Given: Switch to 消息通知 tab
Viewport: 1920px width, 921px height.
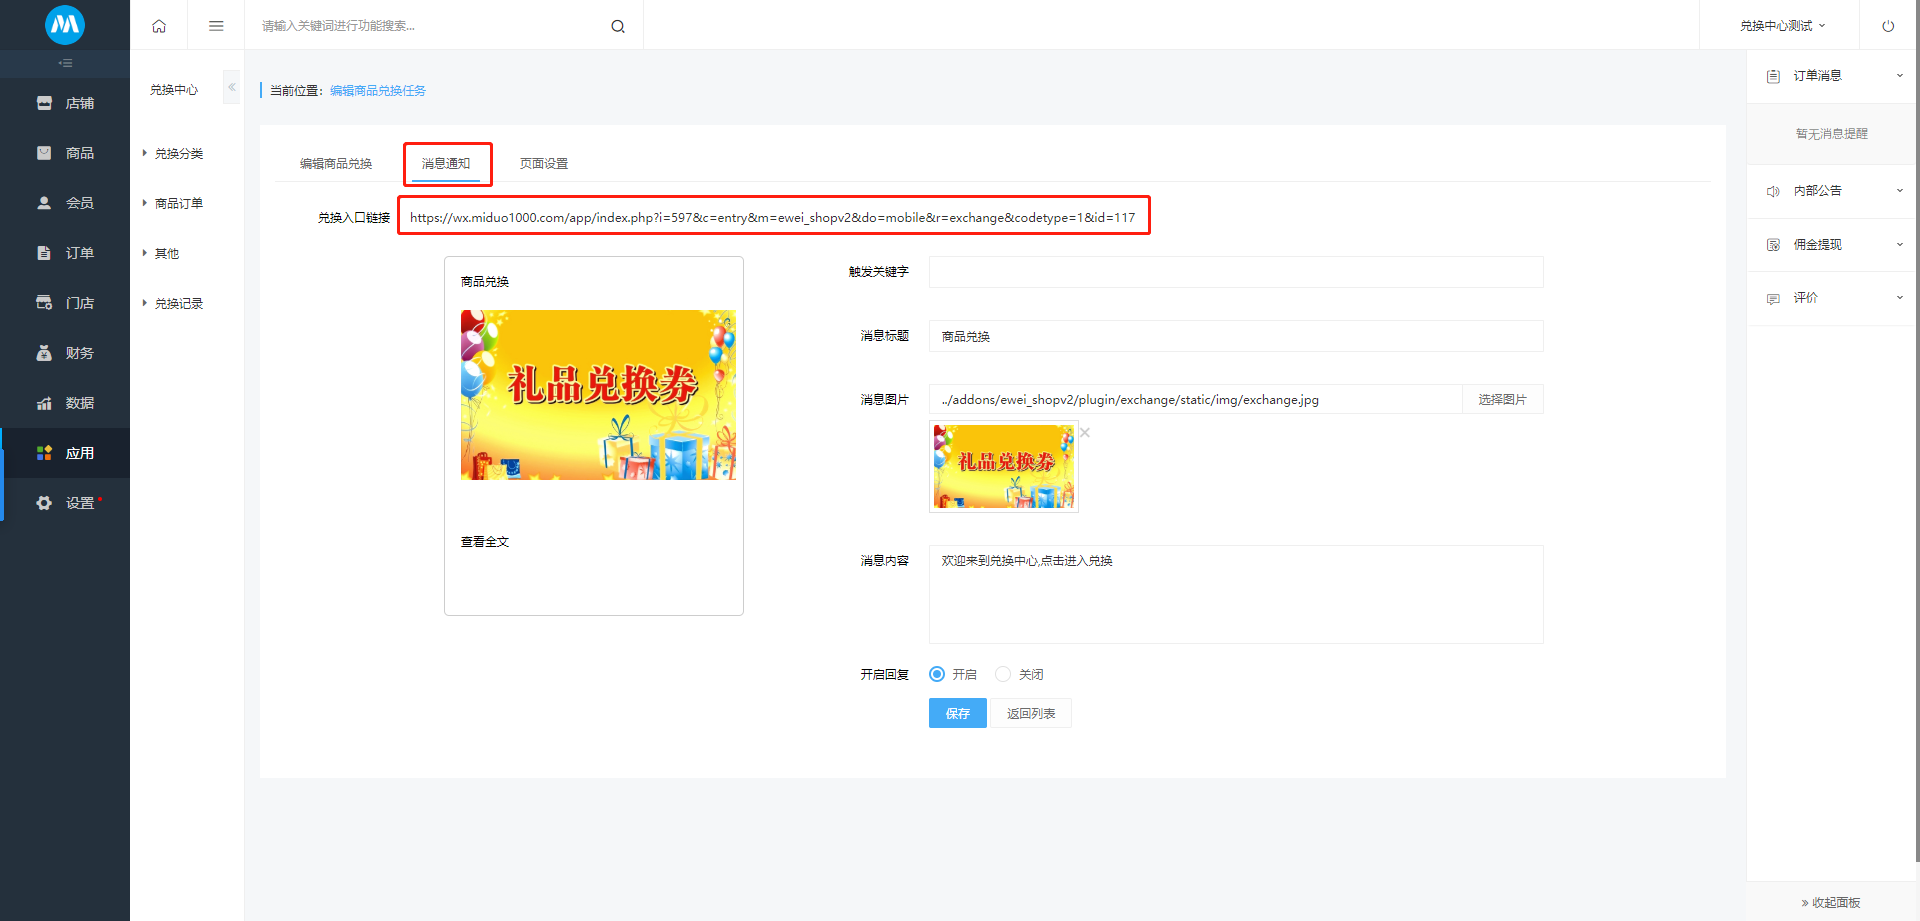Looking at the screenshot, I should pyautogui.click(x=446, y=163).
